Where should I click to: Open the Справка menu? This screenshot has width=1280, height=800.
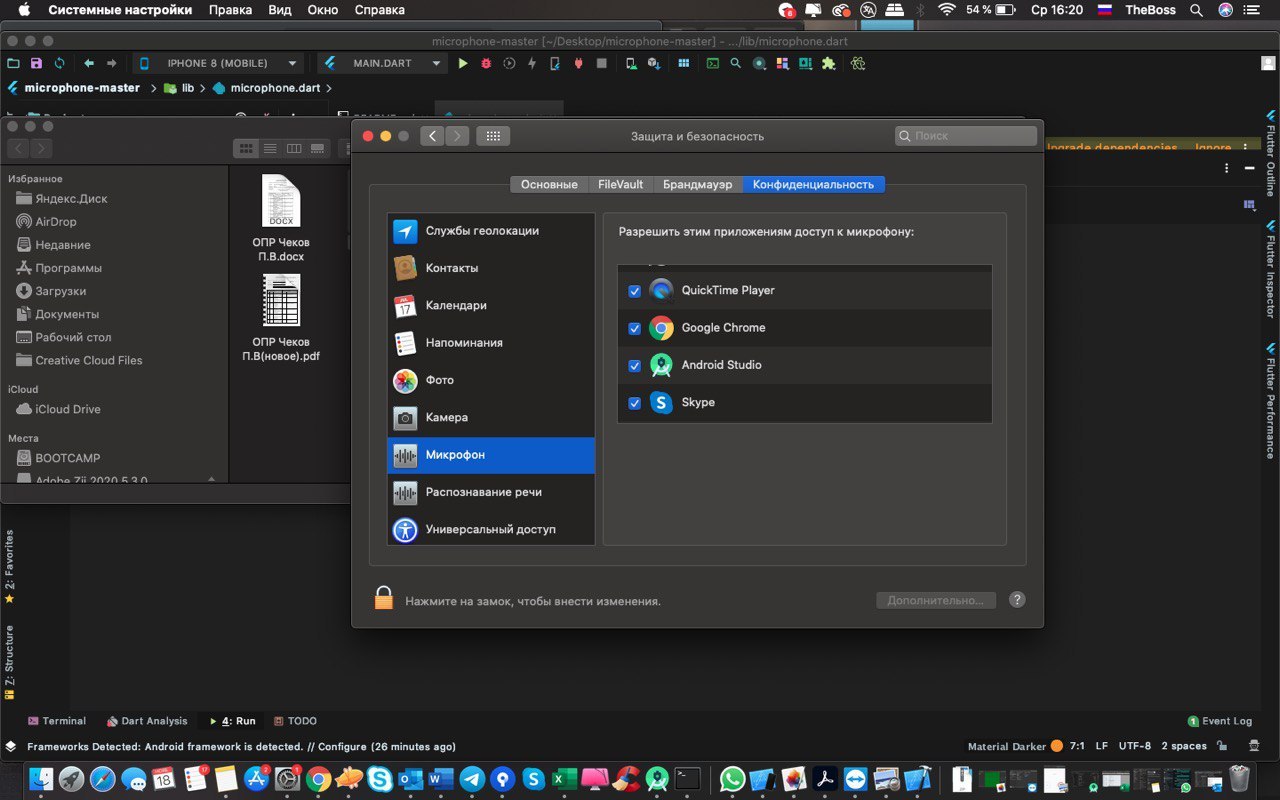coord(380,10)
